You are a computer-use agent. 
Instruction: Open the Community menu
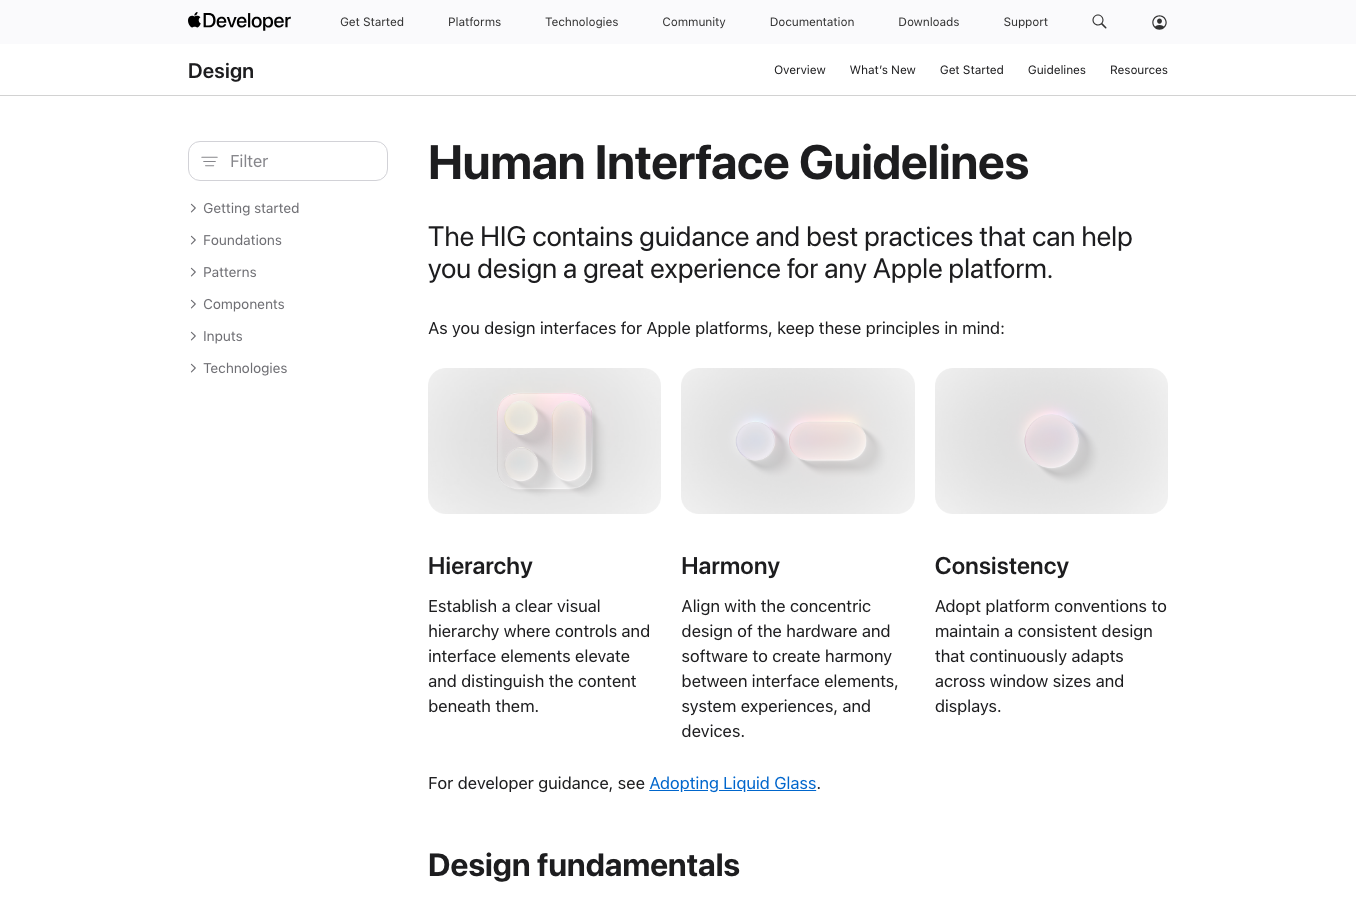pos(693,21)
